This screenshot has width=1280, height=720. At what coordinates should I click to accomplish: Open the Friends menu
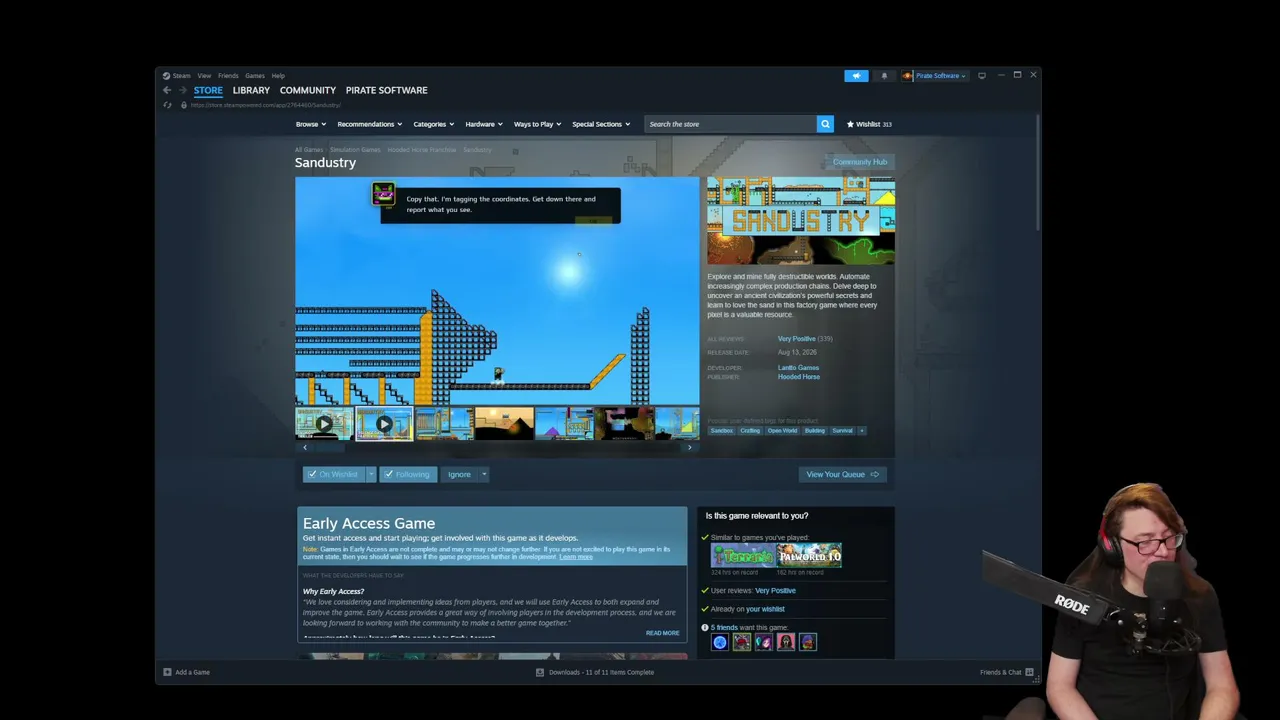(x=228, y=76)
